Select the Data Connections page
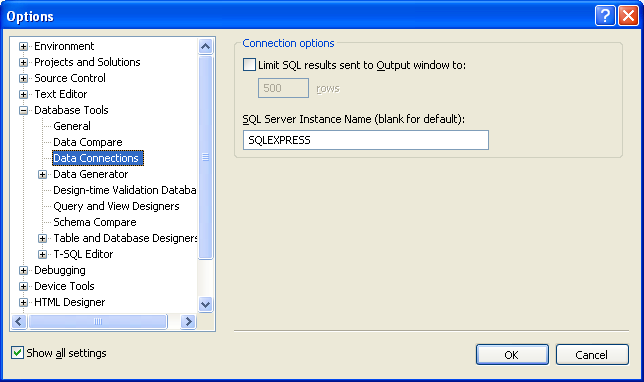The image size is (644, 382). [x=98, y=158]
